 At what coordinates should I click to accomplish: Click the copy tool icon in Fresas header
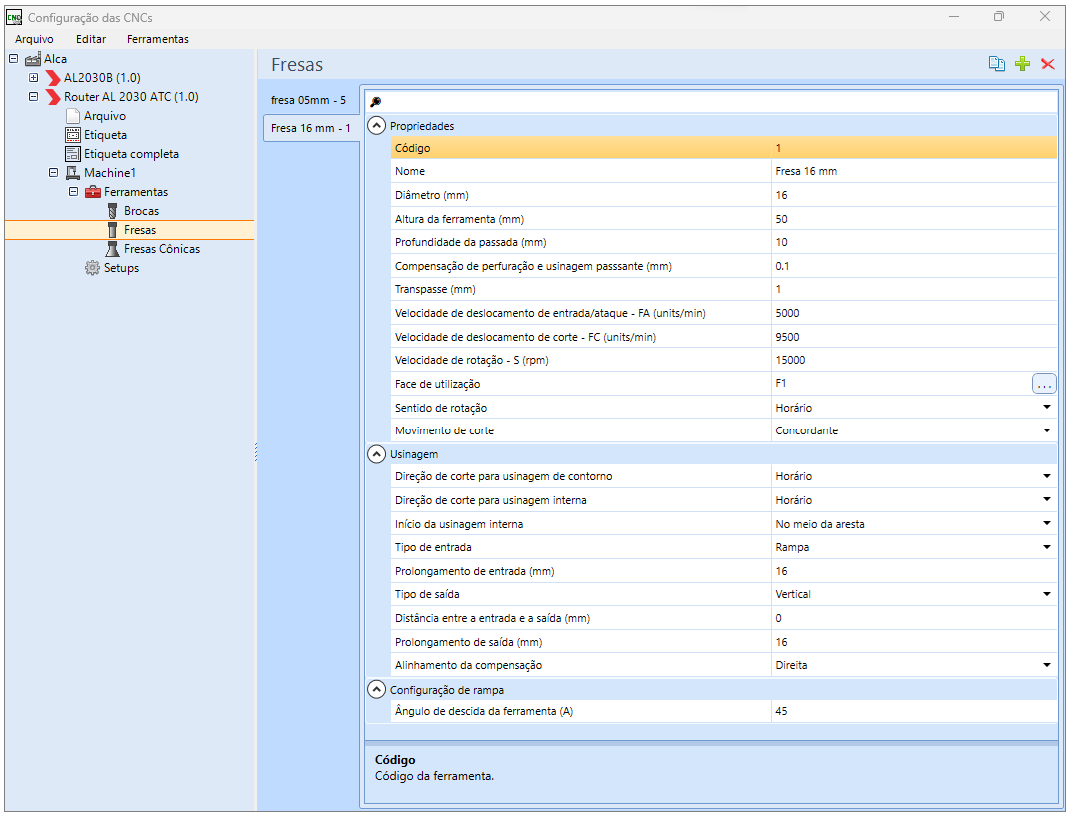[x=996, y=64]
